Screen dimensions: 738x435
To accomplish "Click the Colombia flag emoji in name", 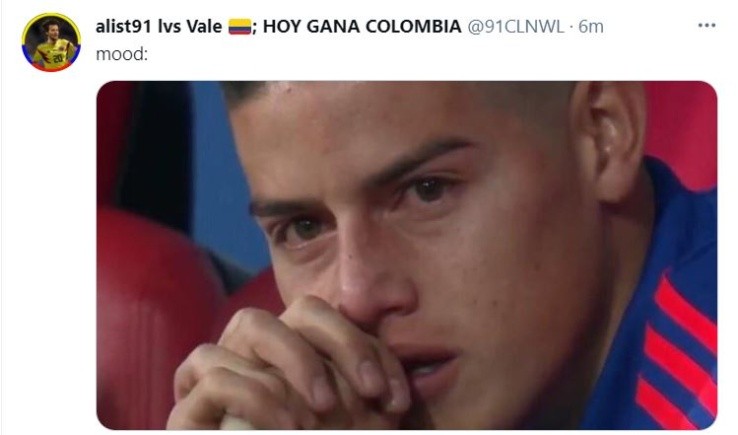I will (x=240, y=26).
